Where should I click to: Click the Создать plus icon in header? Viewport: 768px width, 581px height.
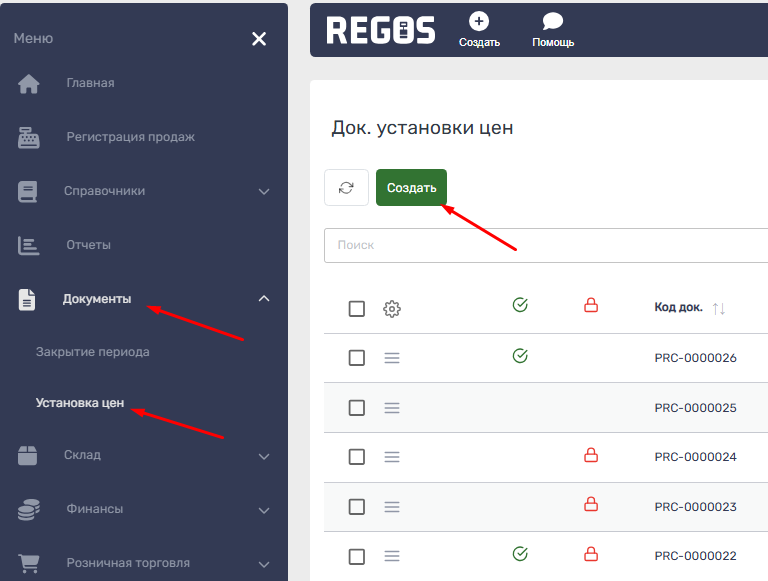pos(479,22)
